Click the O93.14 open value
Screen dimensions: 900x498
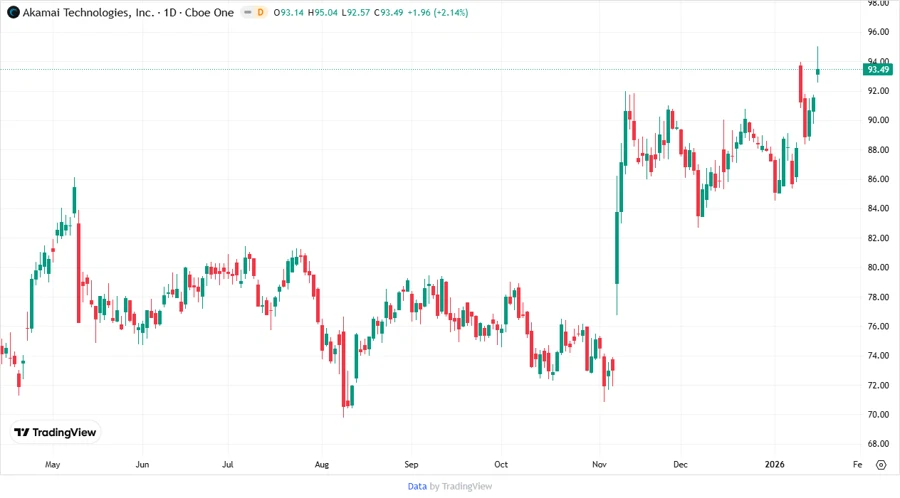pos(289,13)
